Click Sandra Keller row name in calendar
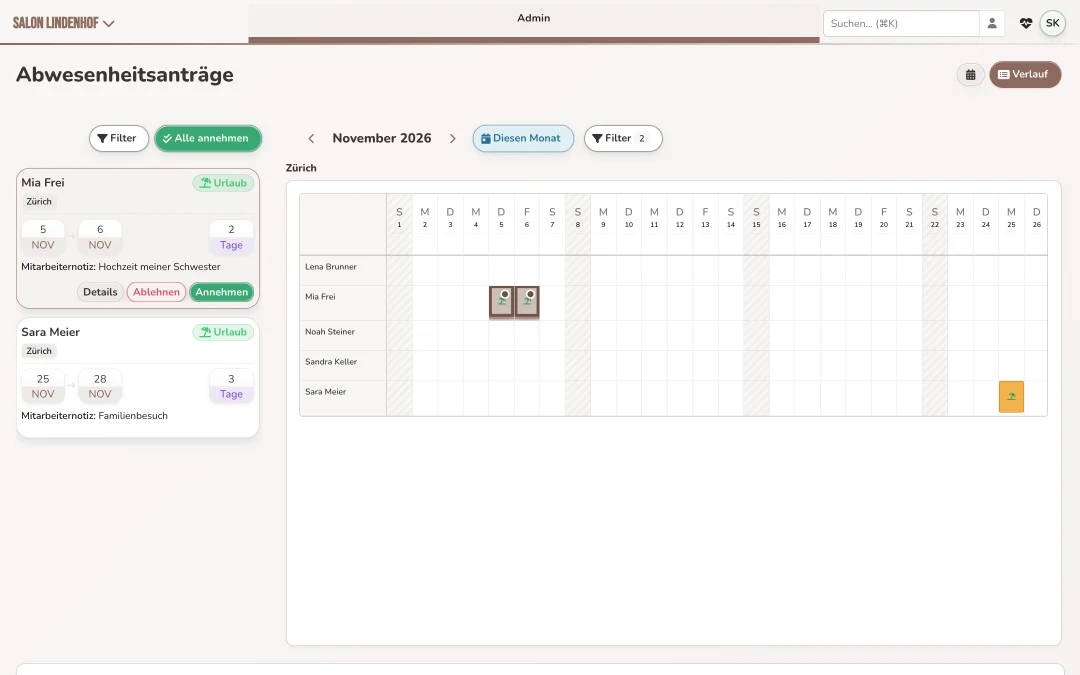1080x675 pixels. 331,362
